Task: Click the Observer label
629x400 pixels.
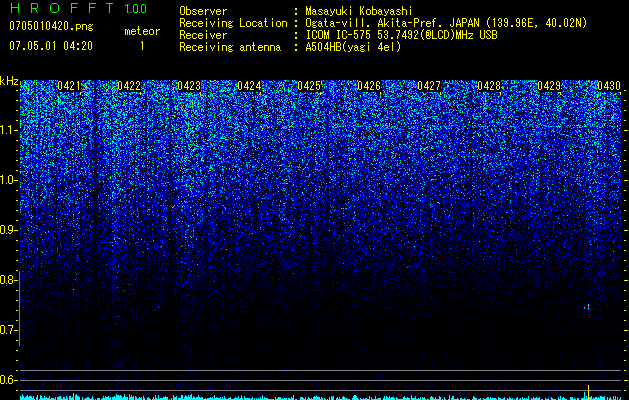Action: click(x=203, y=11)
